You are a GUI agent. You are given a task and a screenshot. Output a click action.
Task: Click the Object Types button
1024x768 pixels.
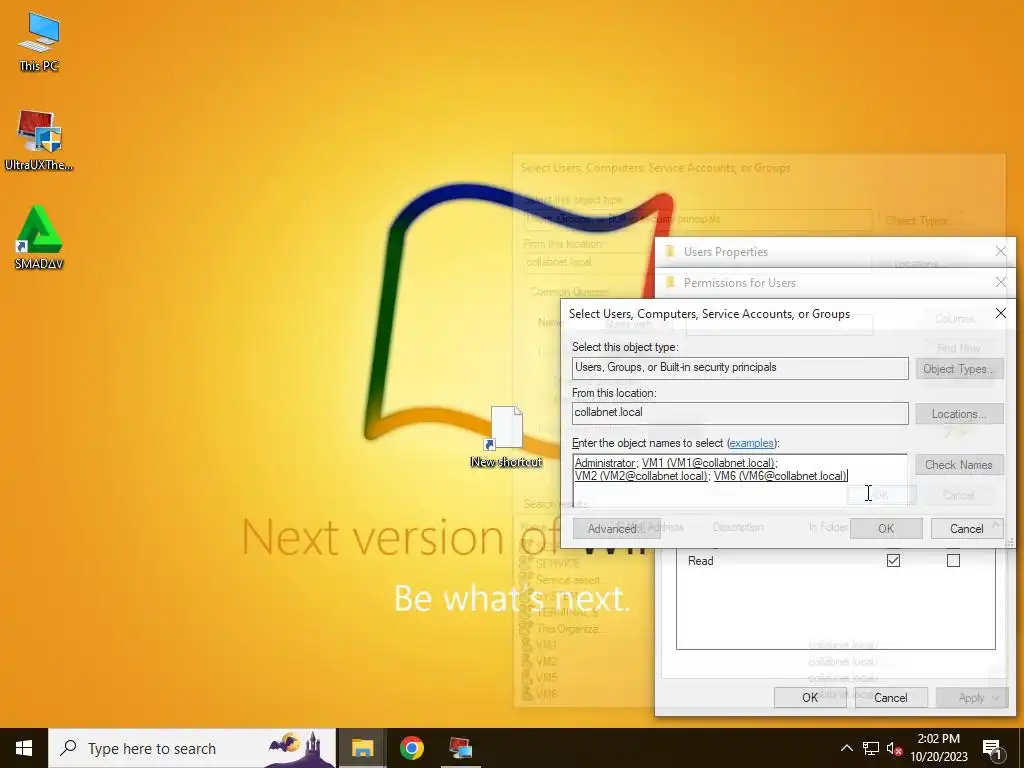(959, 369)
